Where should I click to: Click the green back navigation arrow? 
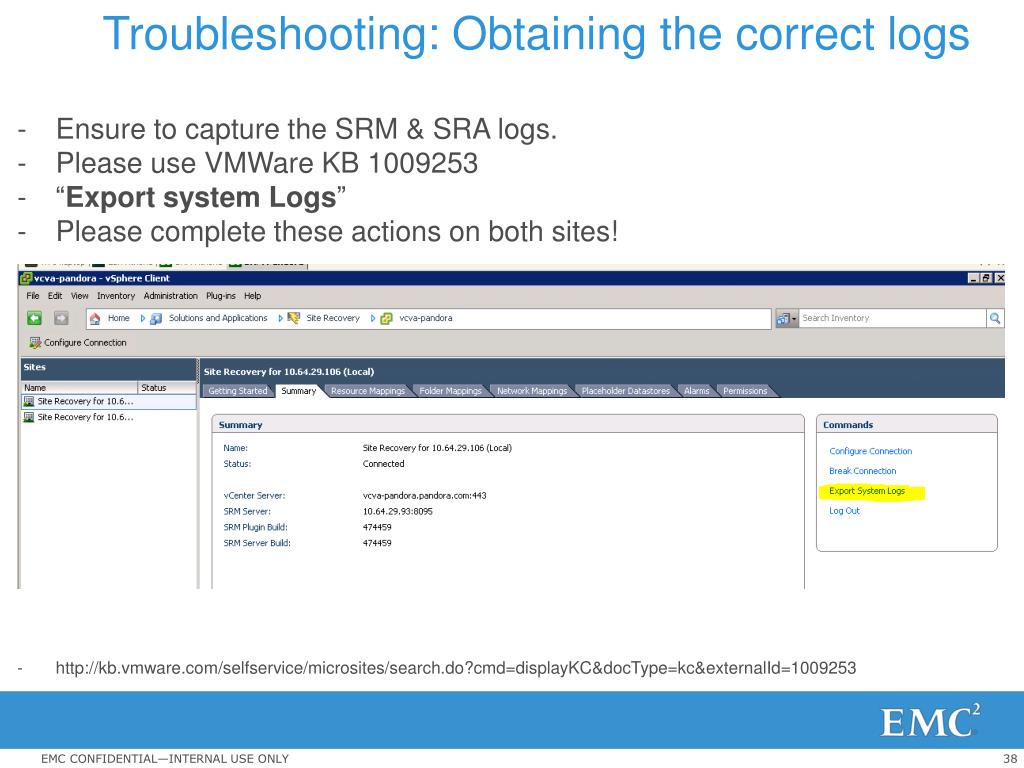pyautogui.click(x=34, y=318)
